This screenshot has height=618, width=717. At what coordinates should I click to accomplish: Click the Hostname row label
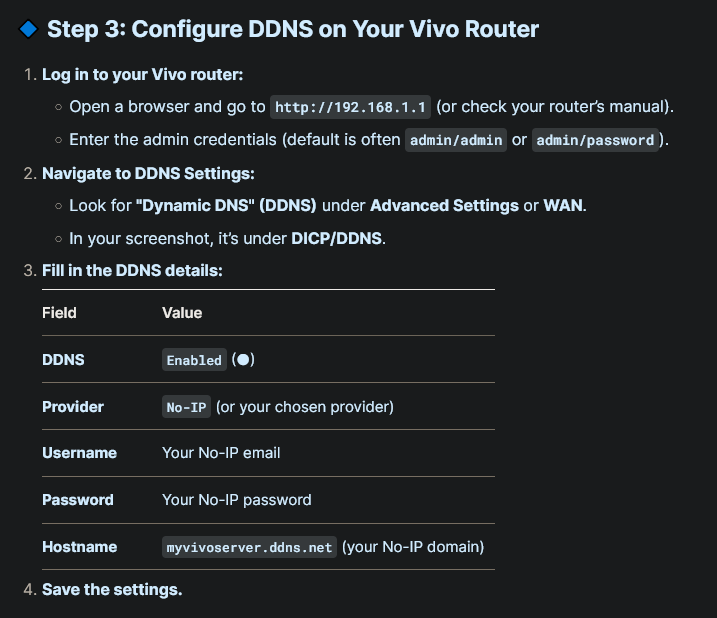point(79,547)
